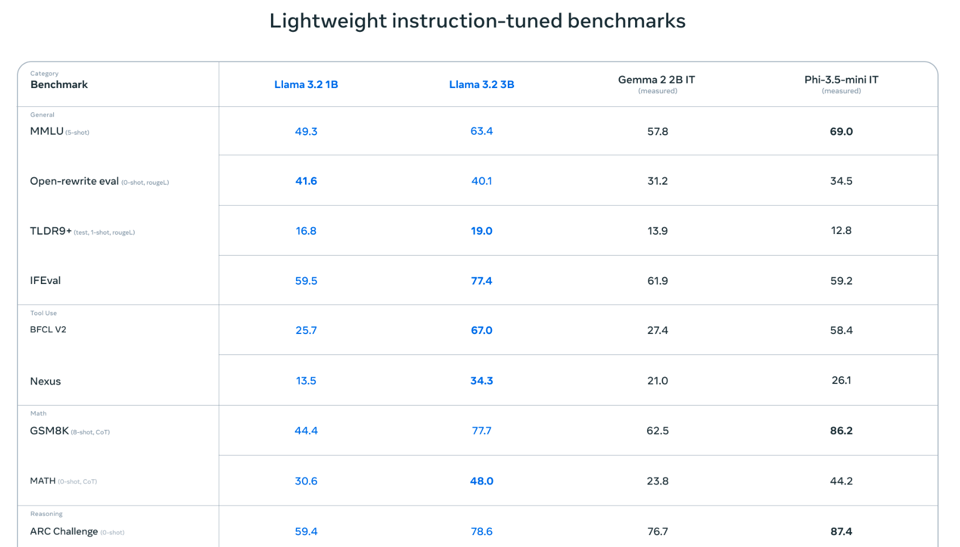The image size is (960, 547).
Task: Select the Nexus row label
Action: (45, 381)
